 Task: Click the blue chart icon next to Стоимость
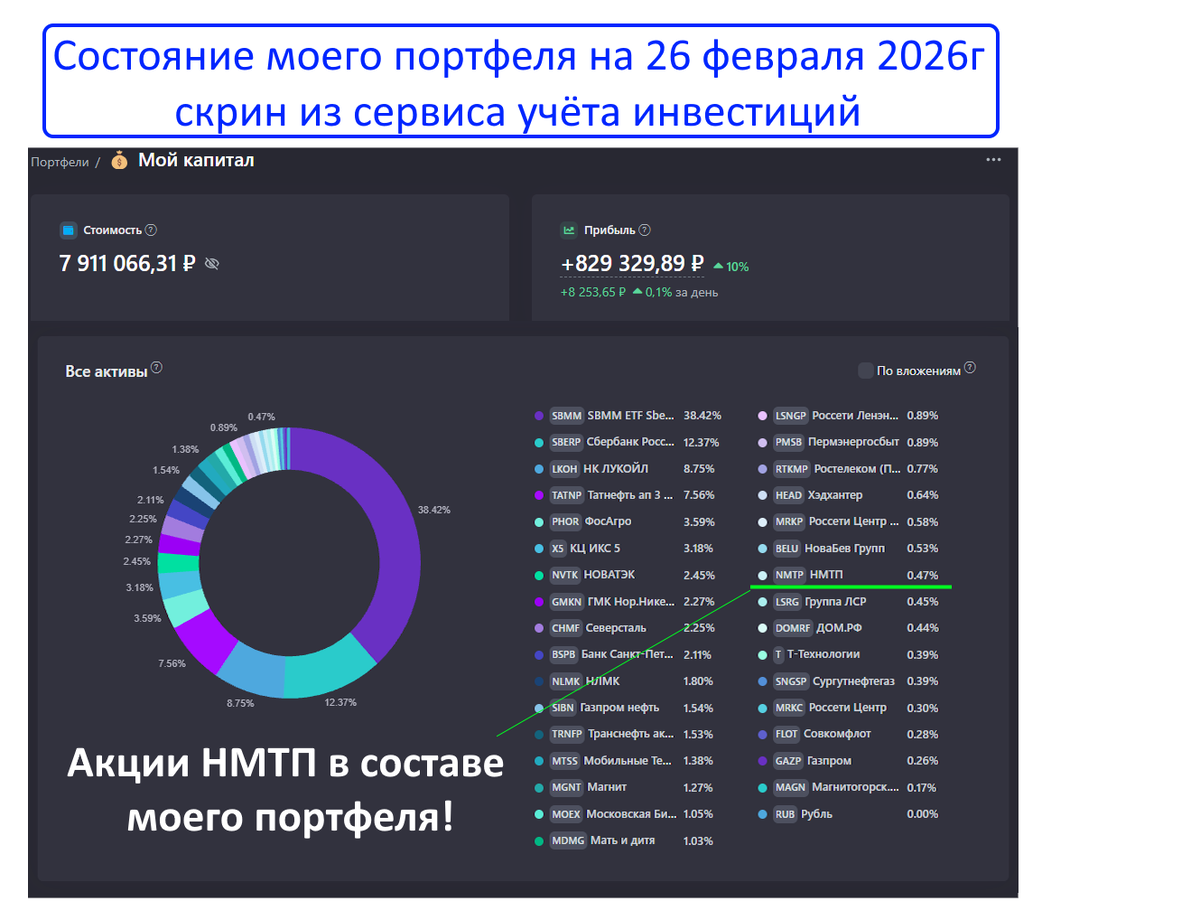pos(68,230)
